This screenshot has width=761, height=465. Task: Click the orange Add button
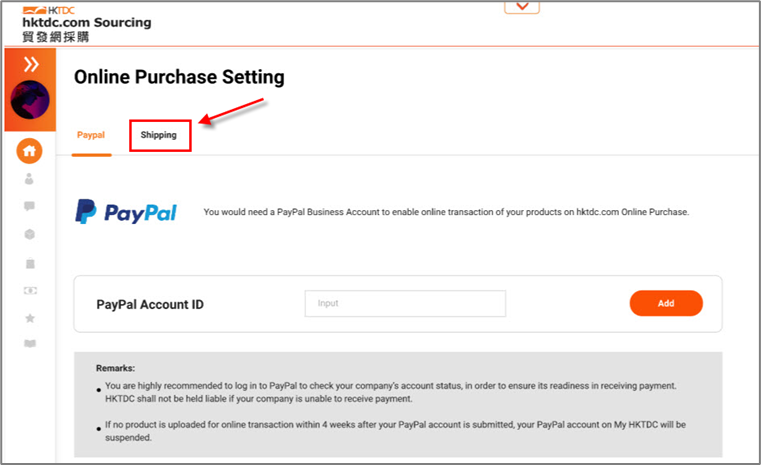click(666, 303)
